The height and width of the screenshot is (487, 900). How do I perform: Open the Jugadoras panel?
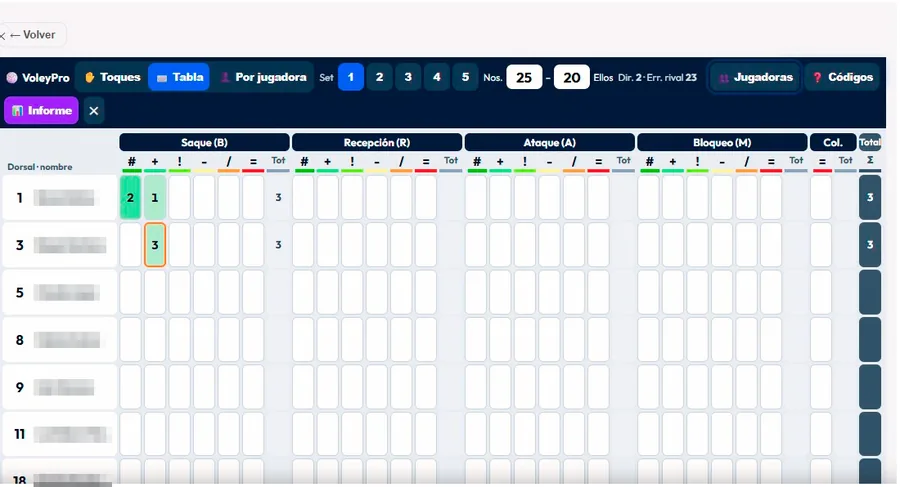(x=755, y=78)
